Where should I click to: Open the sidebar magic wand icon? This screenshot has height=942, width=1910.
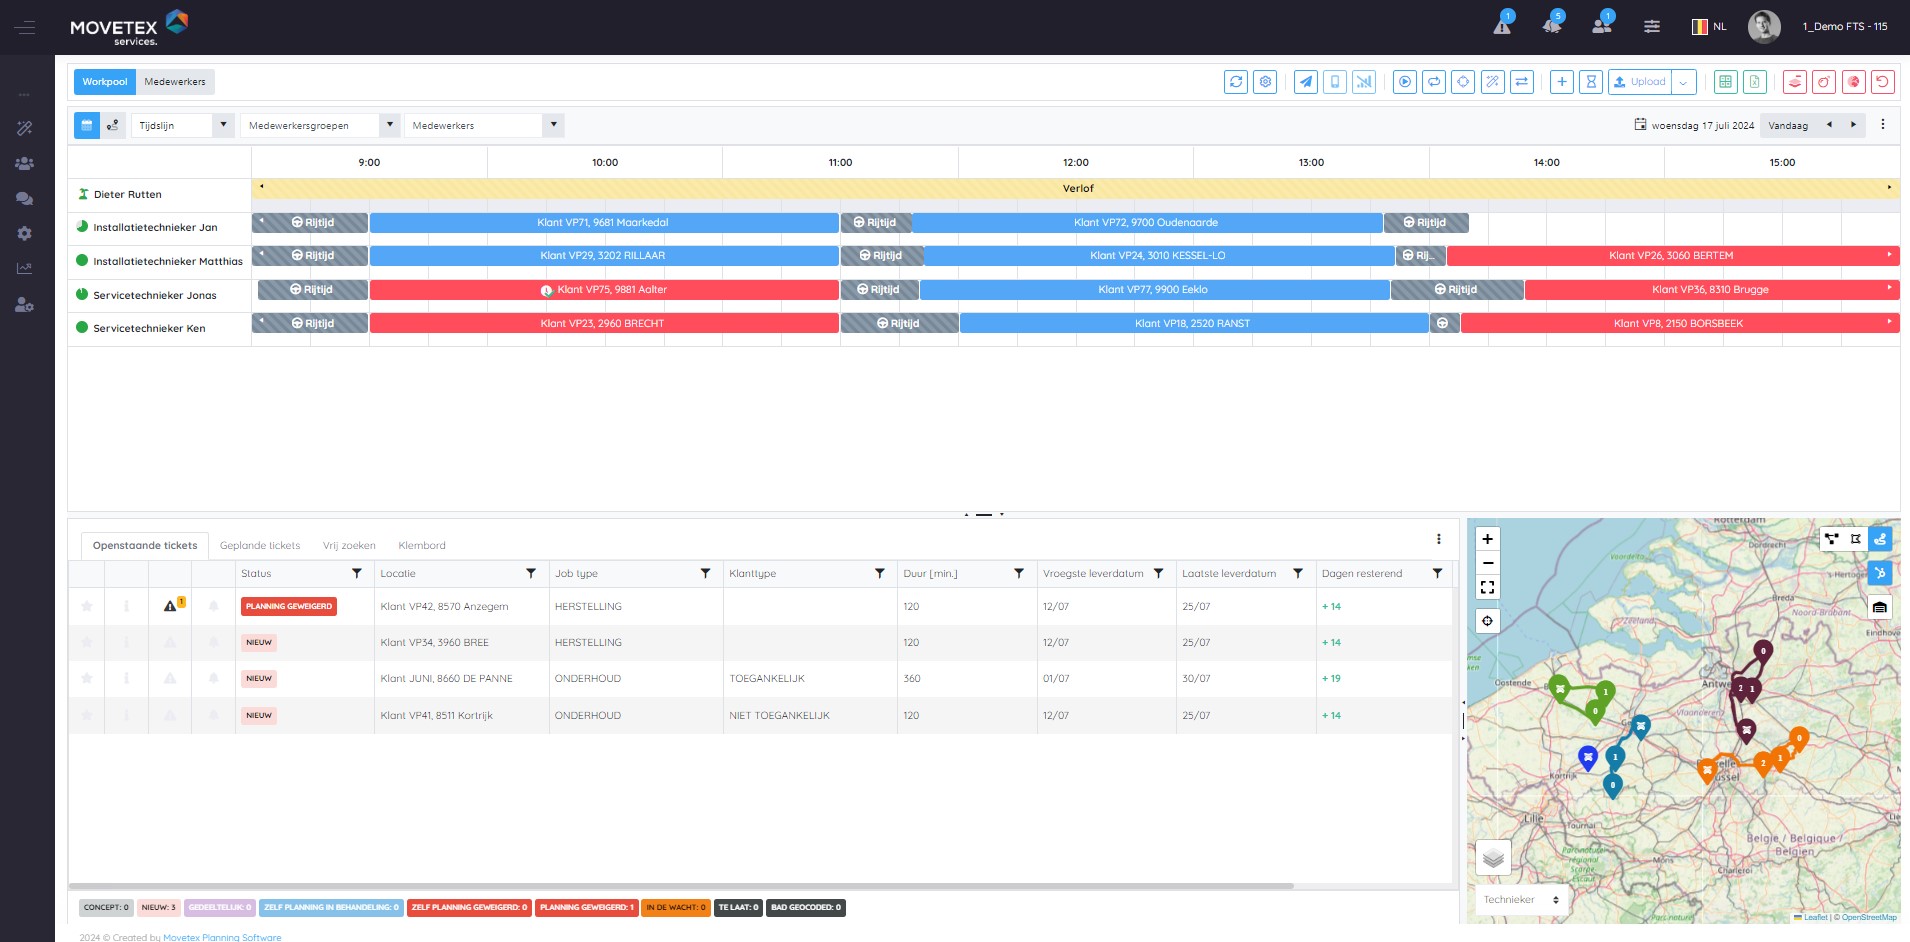coord(25,128)
